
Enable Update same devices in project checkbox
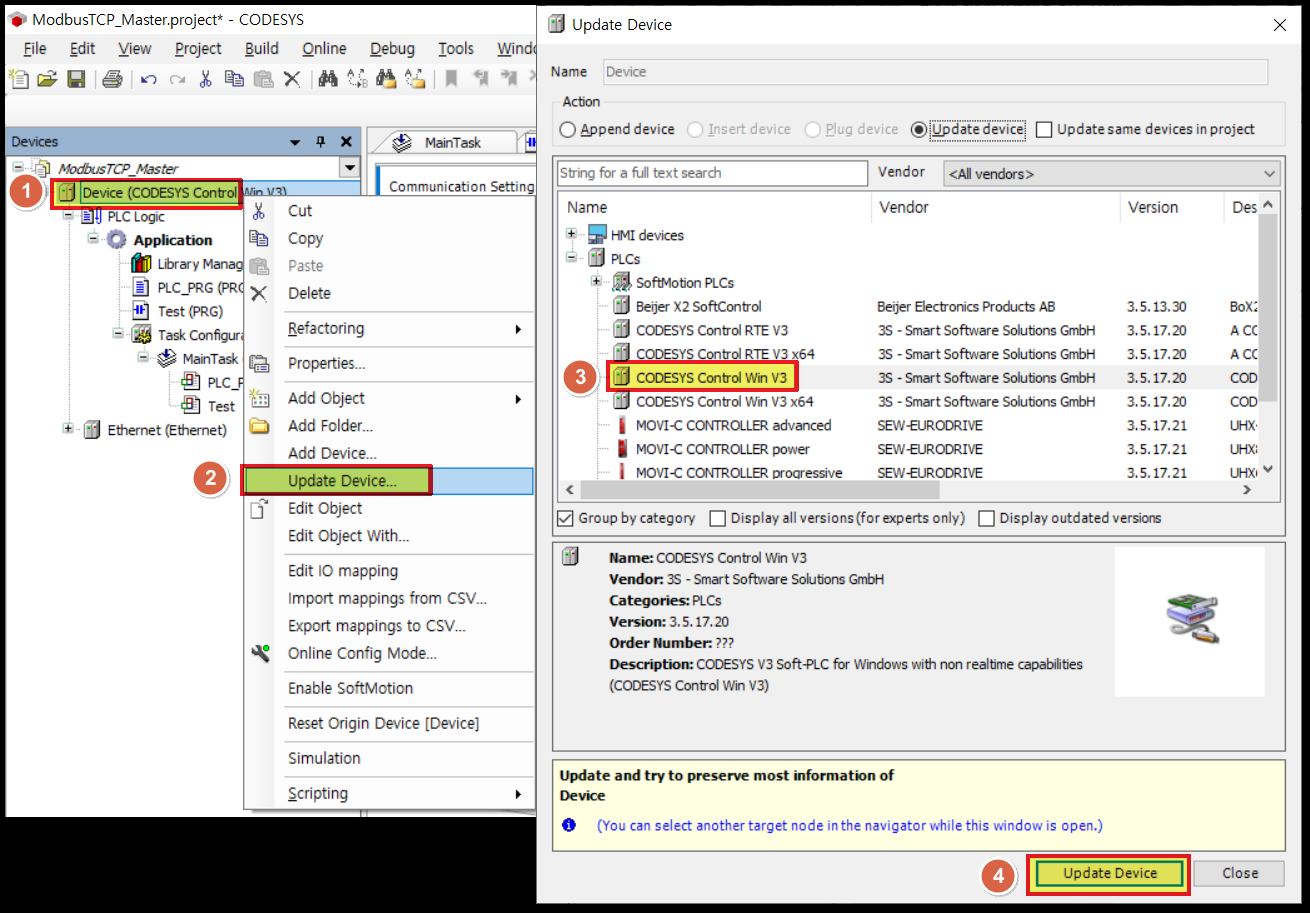click(1044, 129)
